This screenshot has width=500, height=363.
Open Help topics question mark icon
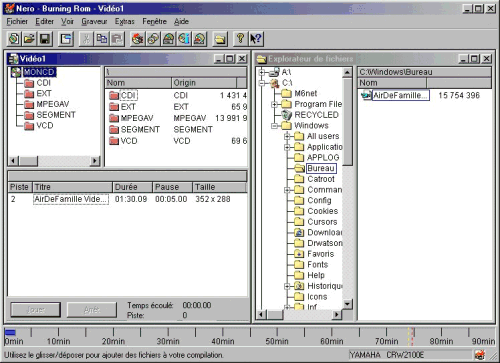tap(240, 39)
